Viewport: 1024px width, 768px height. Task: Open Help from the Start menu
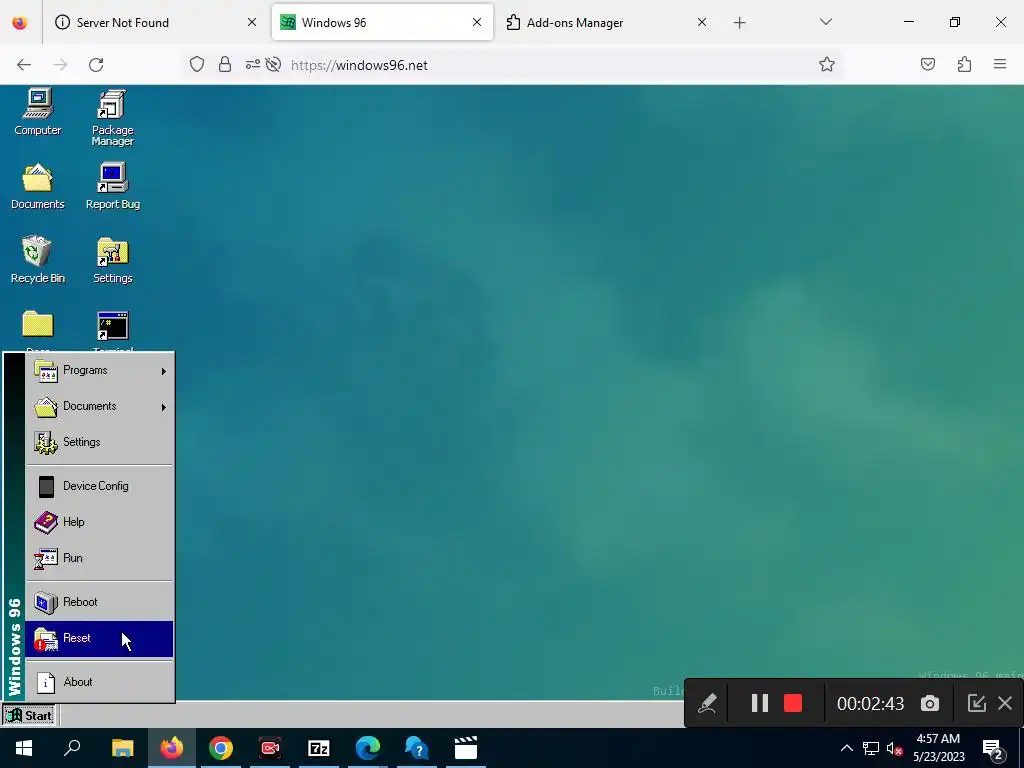[99, 522]
